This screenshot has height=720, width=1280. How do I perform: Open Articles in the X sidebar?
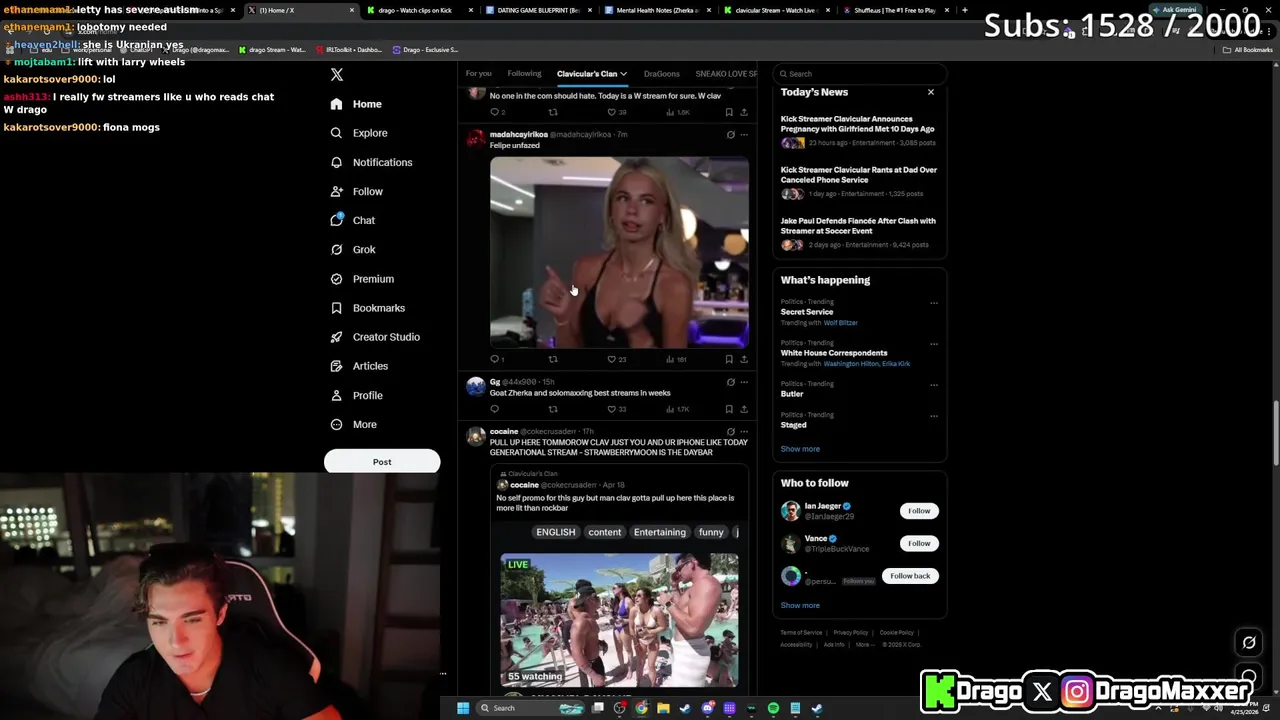[x=359, y=366]
